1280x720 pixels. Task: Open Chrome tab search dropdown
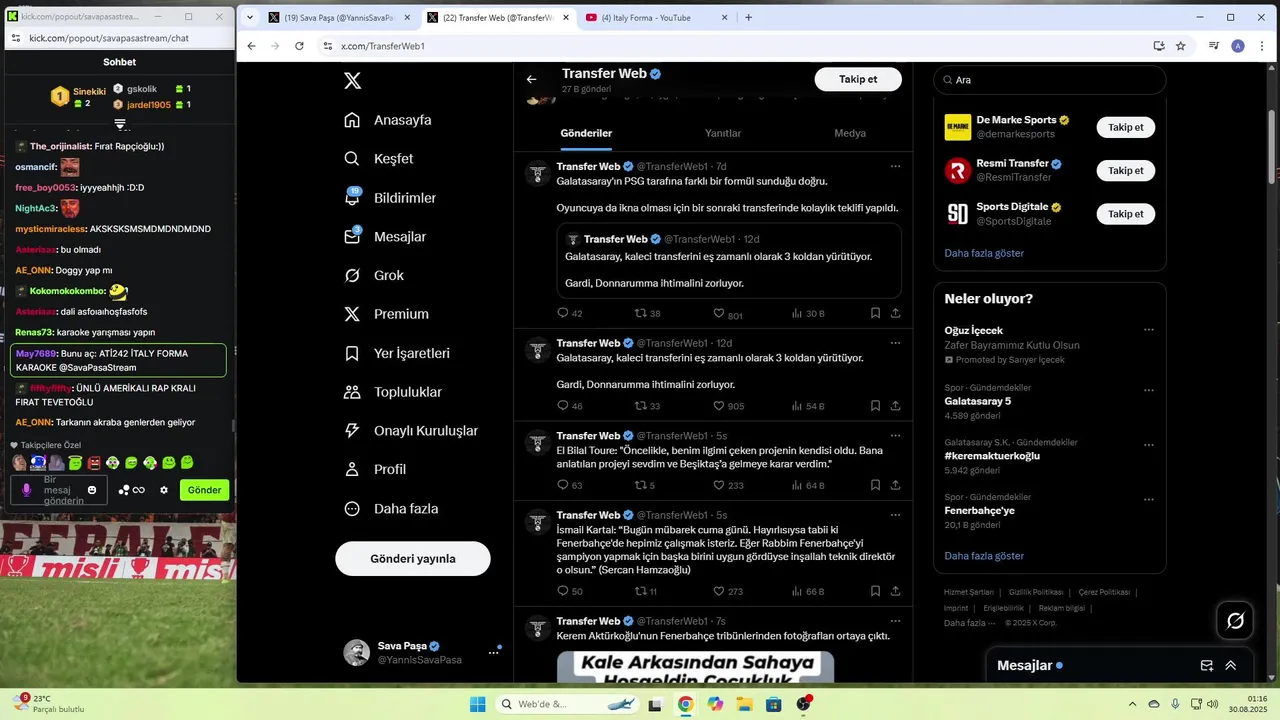tap(249, 17)
